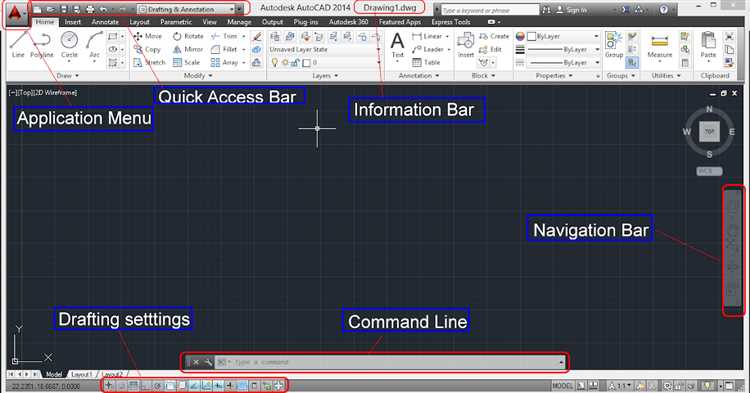Click the Help question mark icon
Image resolution: width=750 pixels, height=393 pixels.
pyautogui.click(x=663, y=9)
